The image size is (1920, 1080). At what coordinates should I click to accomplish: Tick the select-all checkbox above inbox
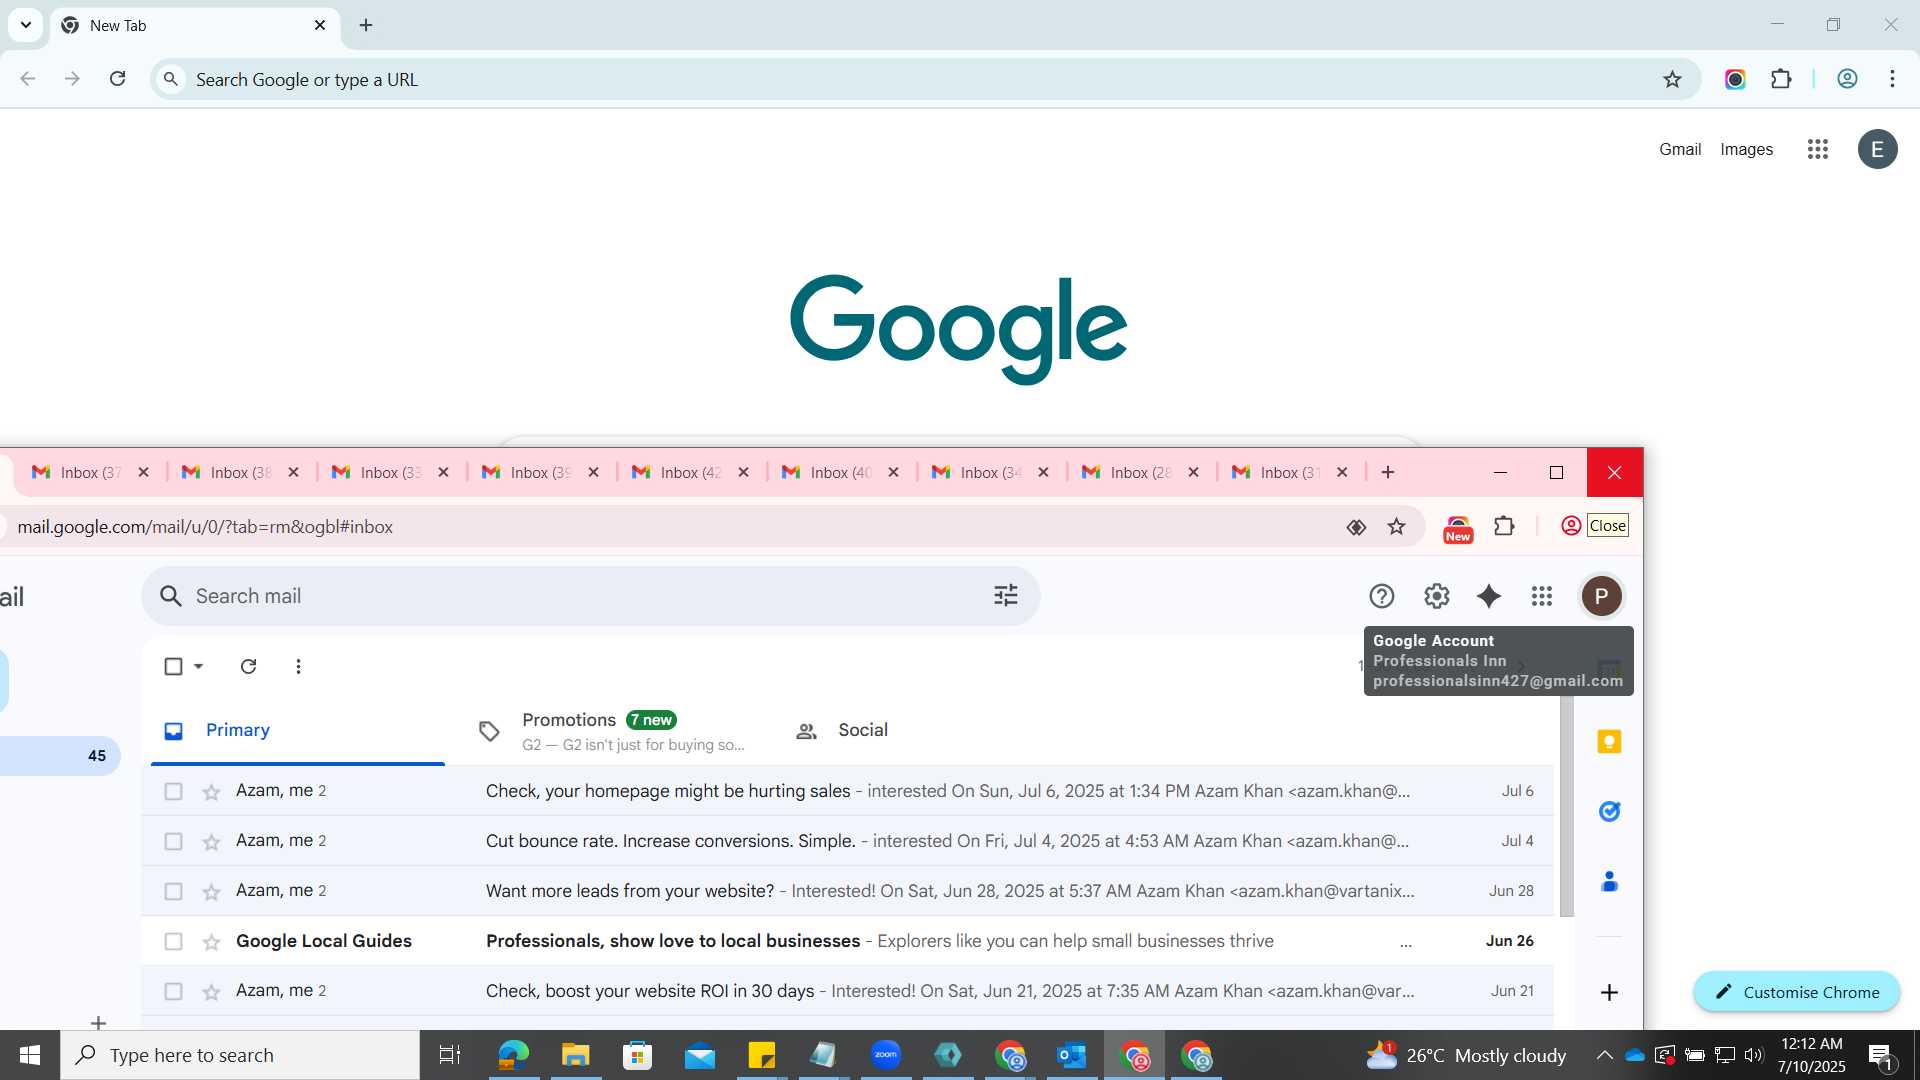point(173,666)
